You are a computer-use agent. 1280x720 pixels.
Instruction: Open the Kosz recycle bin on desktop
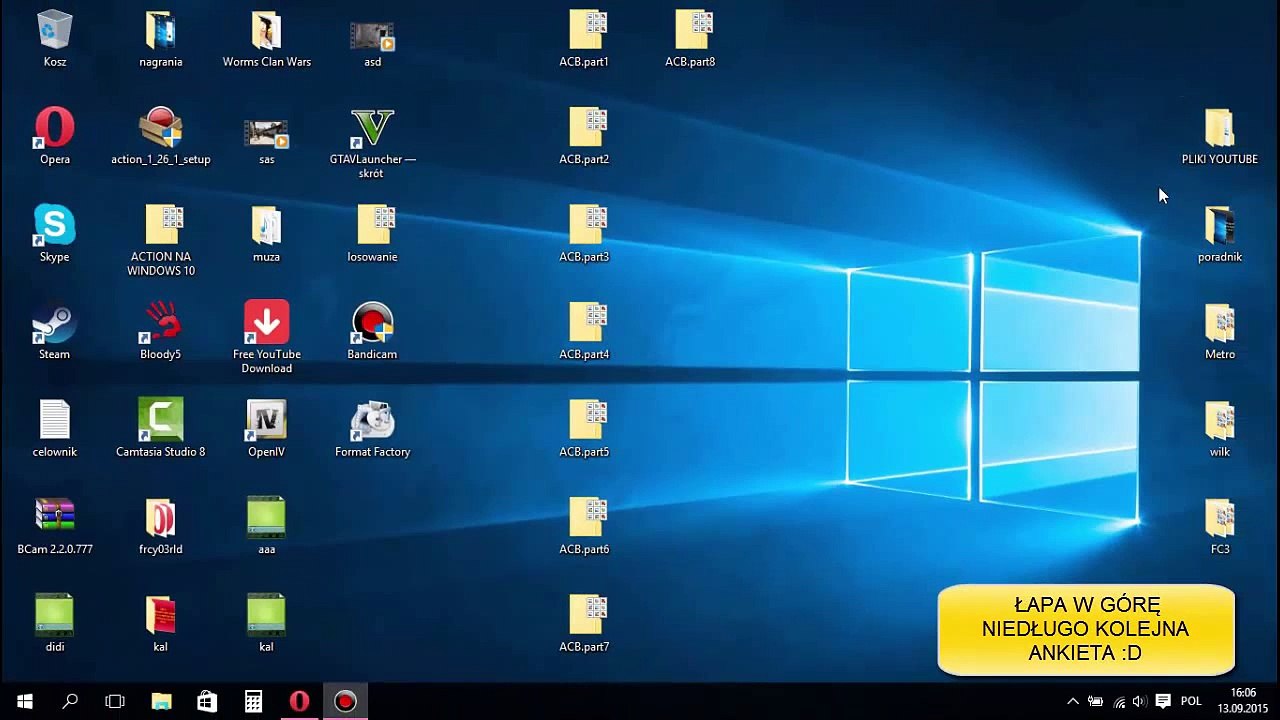[x=55, y=31]
